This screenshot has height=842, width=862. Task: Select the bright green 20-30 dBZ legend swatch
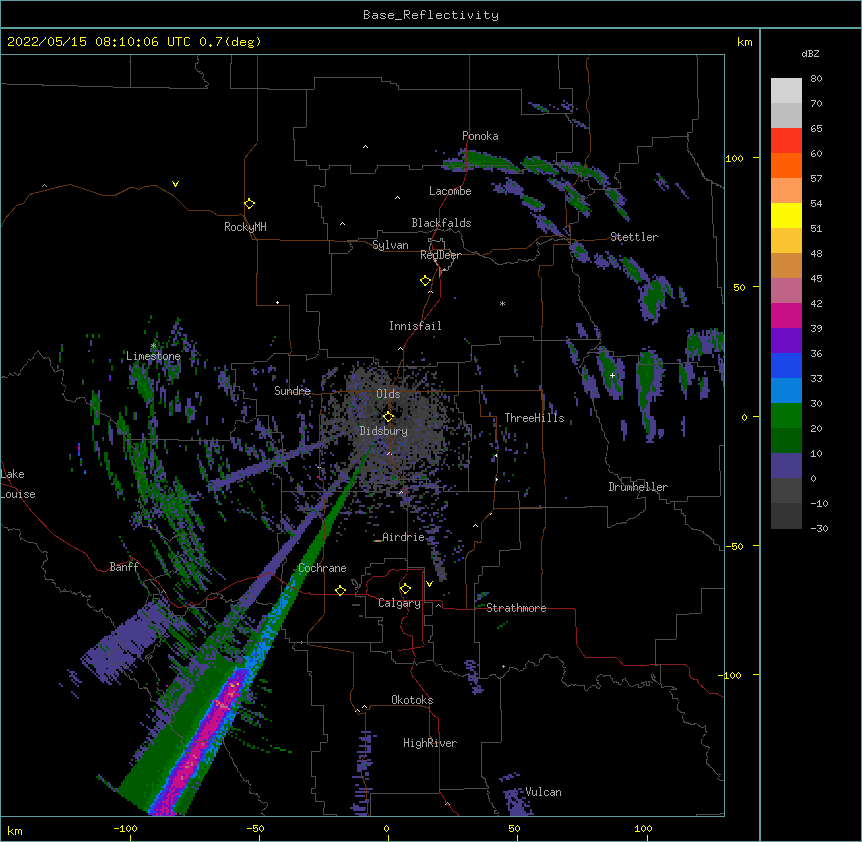click(786, 416)
